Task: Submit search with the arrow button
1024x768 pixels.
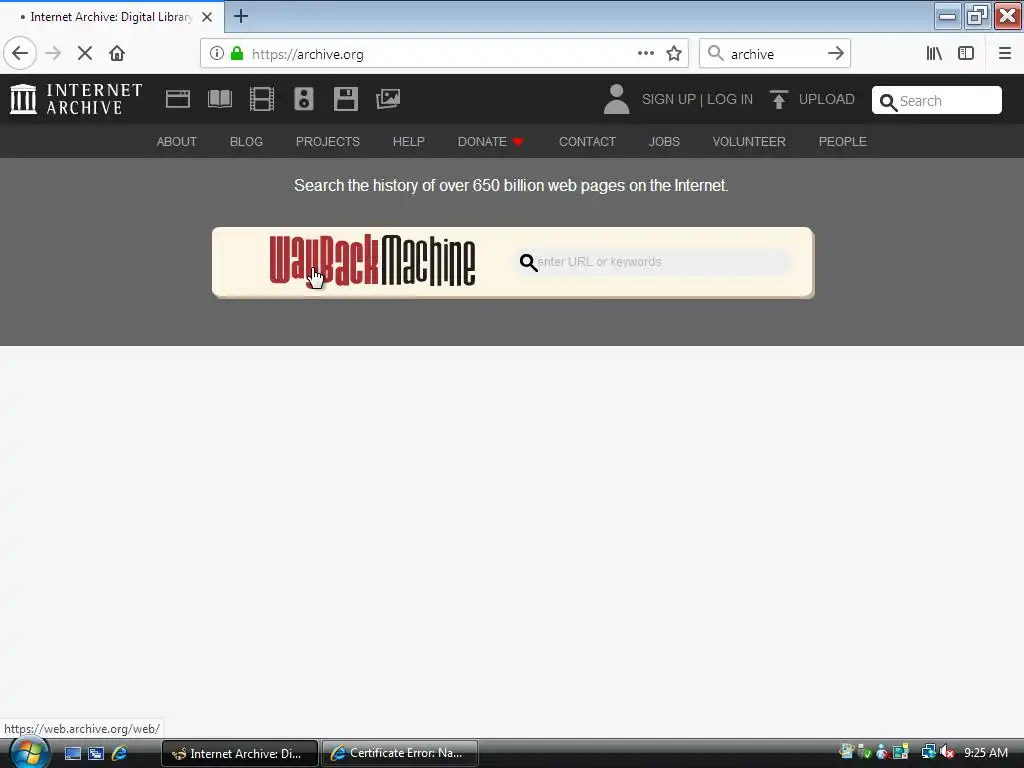Action: [836, 54]
